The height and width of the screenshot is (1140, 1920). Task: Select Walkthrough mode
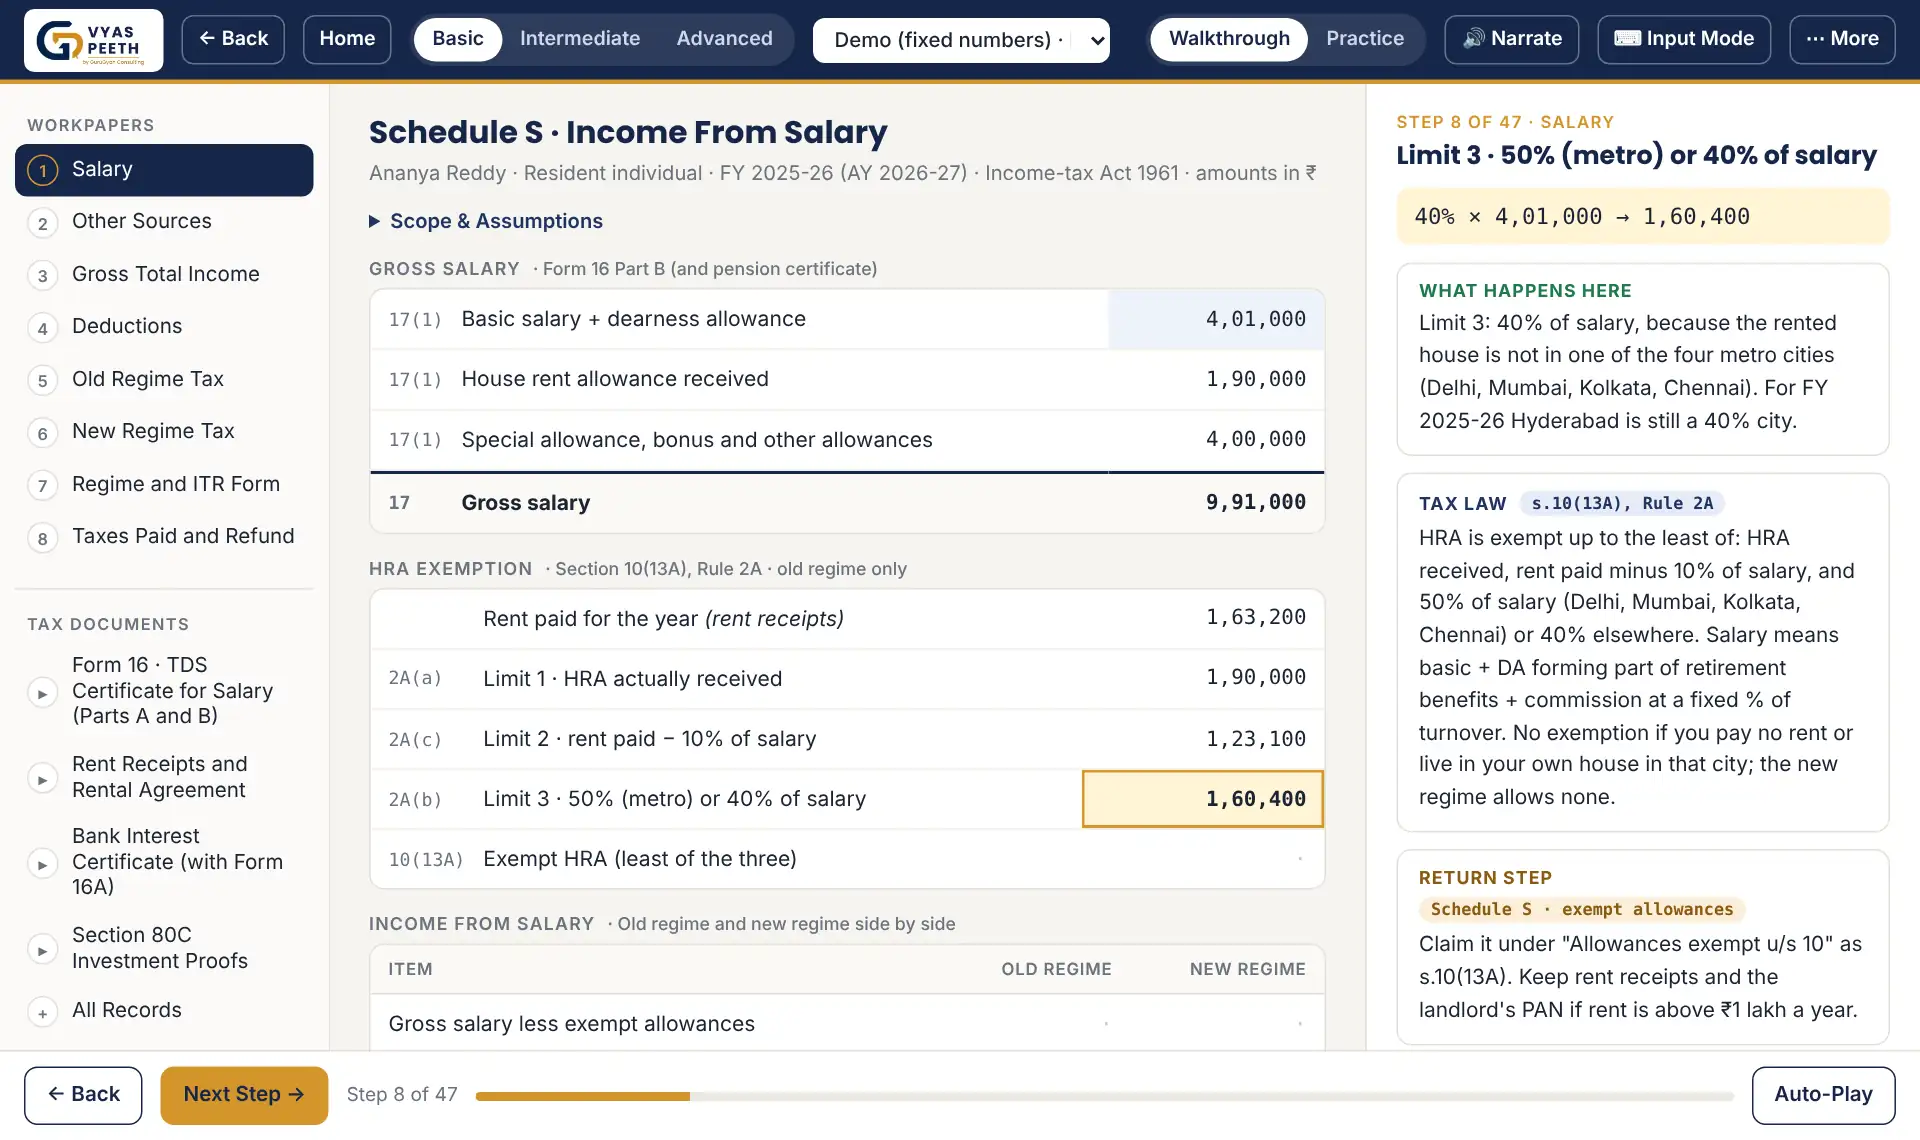(1229, 39)
